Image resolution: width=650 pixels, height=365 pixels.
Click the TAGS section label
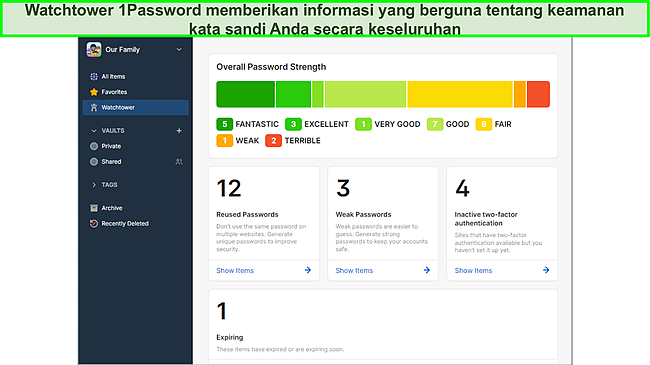[109, 185]
